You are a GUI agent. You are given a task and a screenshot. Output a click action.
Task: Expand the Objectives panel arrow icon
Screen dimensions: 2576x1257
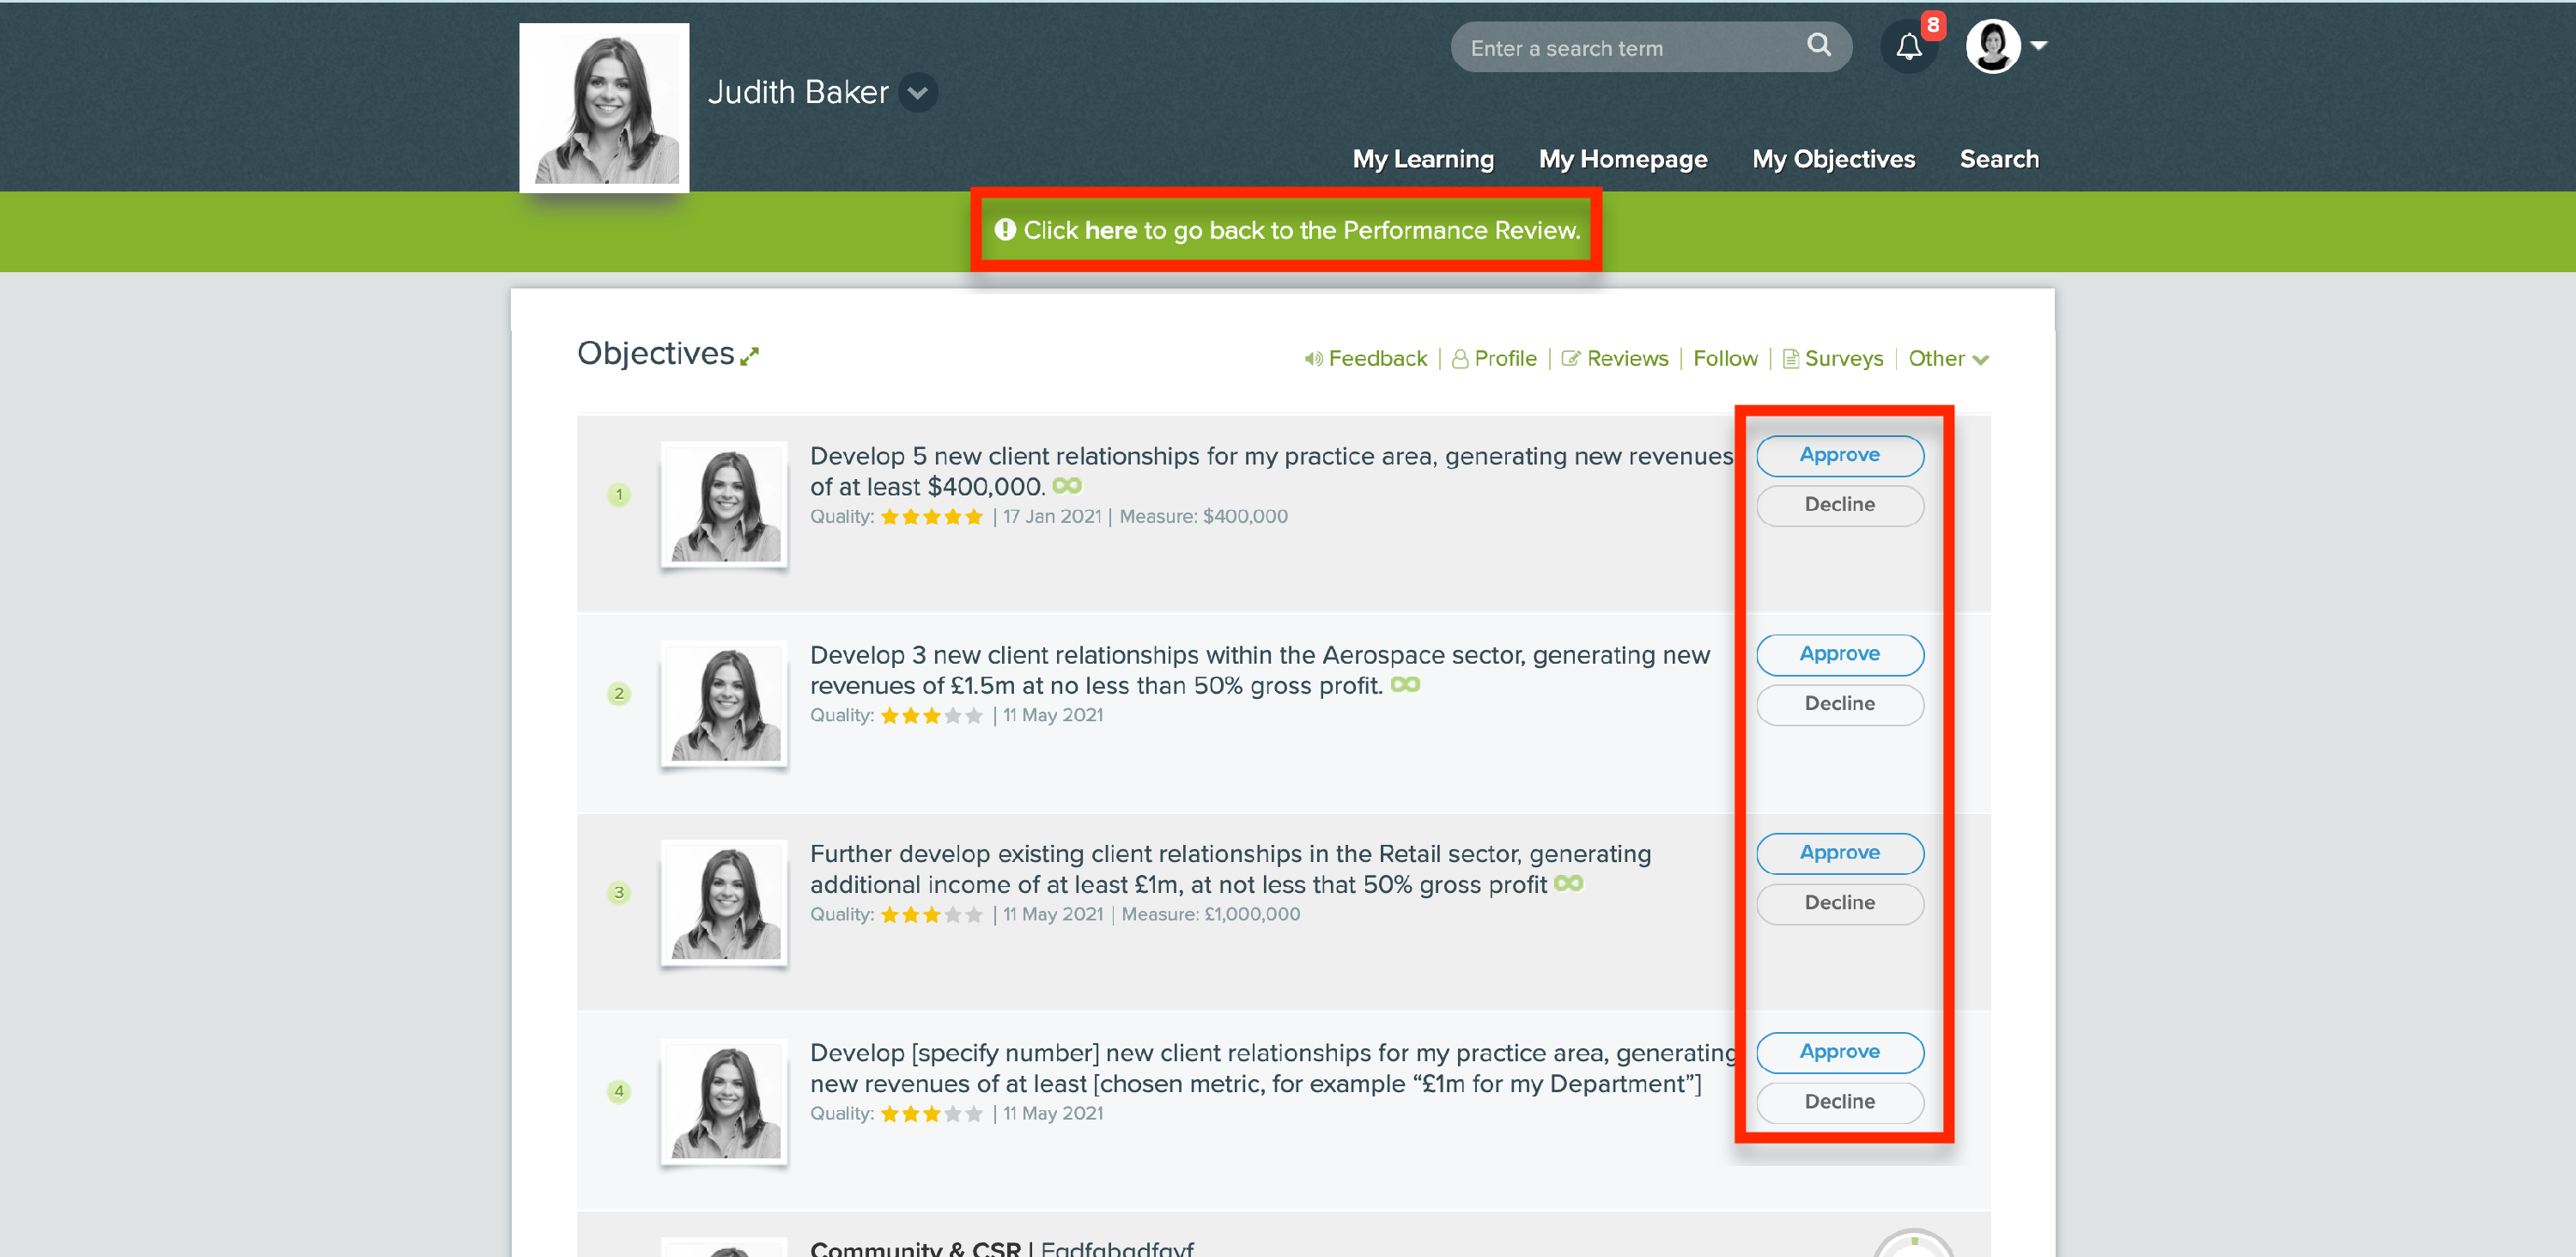749,356
